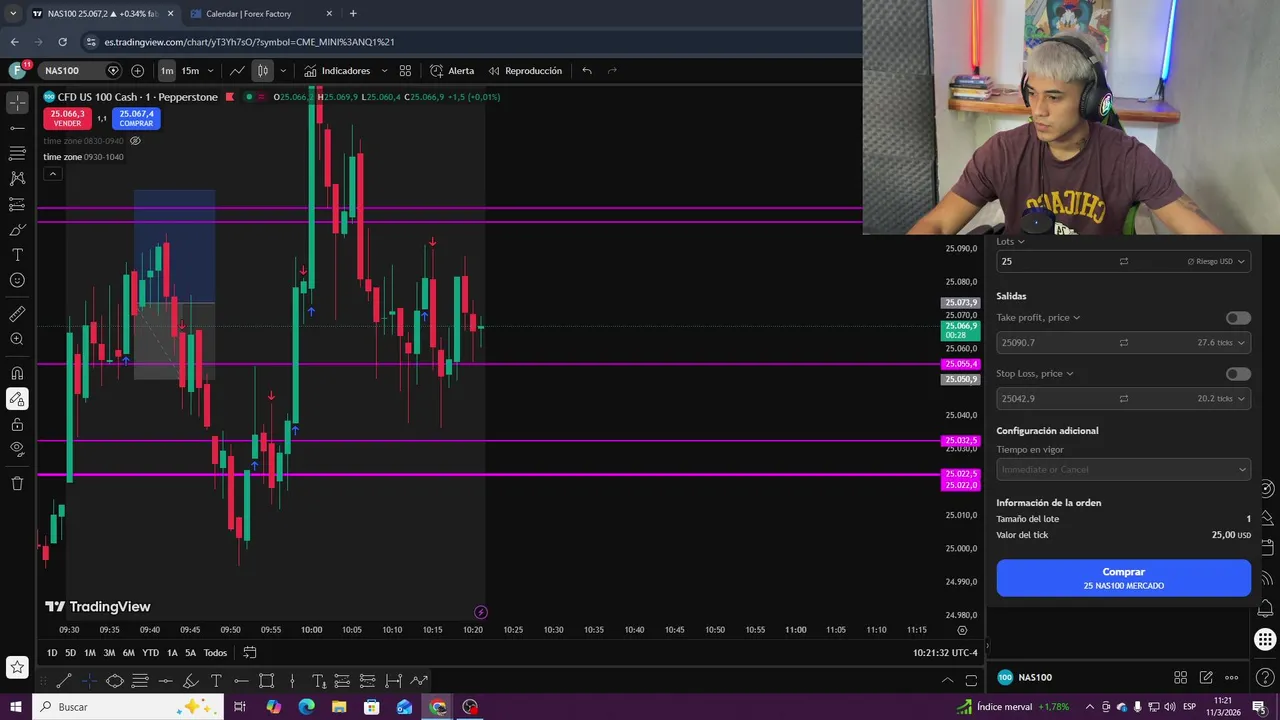Open File Explorer from taskbar
Viewport: 1280px width, 720px height.
[x=339, y=707]
